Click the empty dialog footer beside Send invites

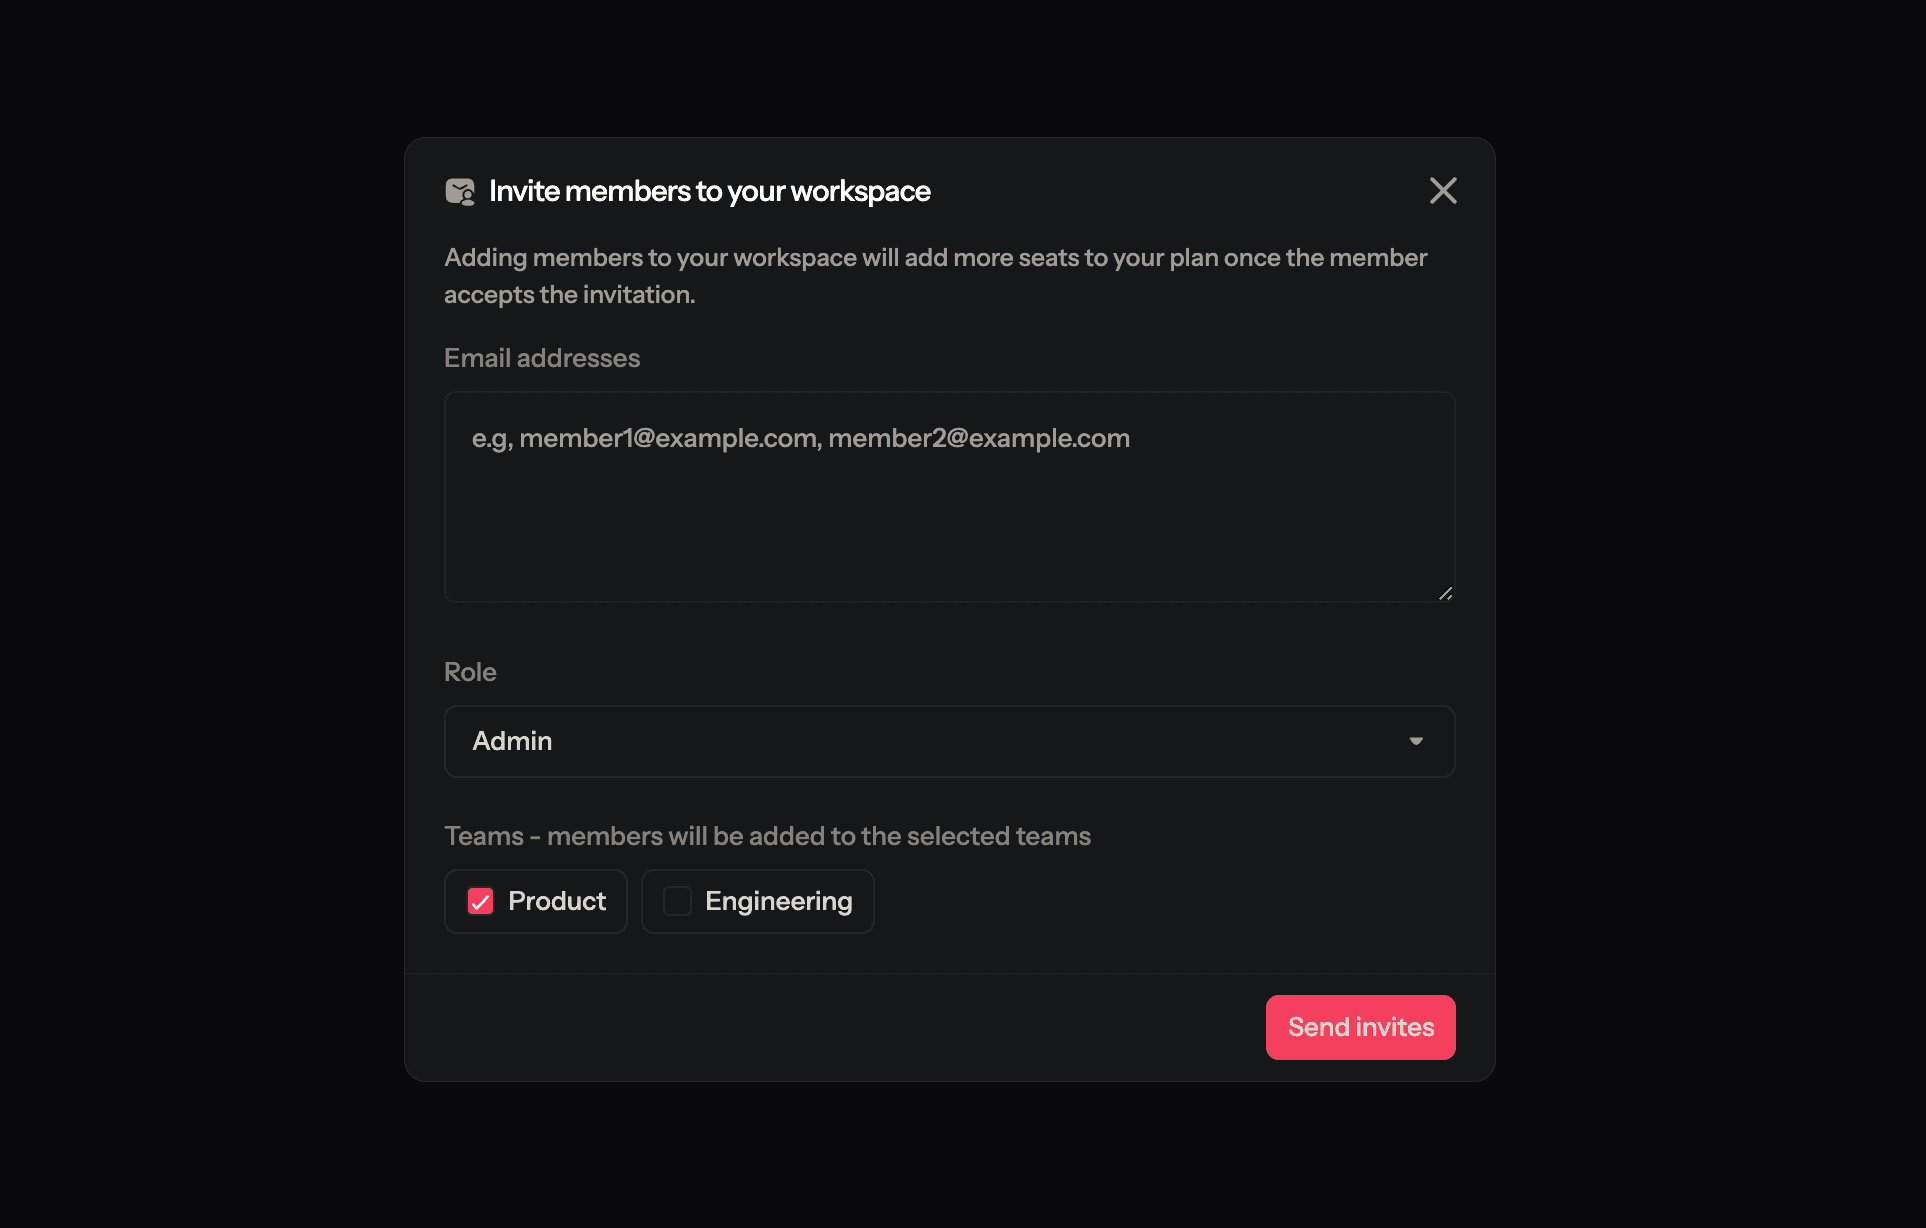[x=830, y=1027]
